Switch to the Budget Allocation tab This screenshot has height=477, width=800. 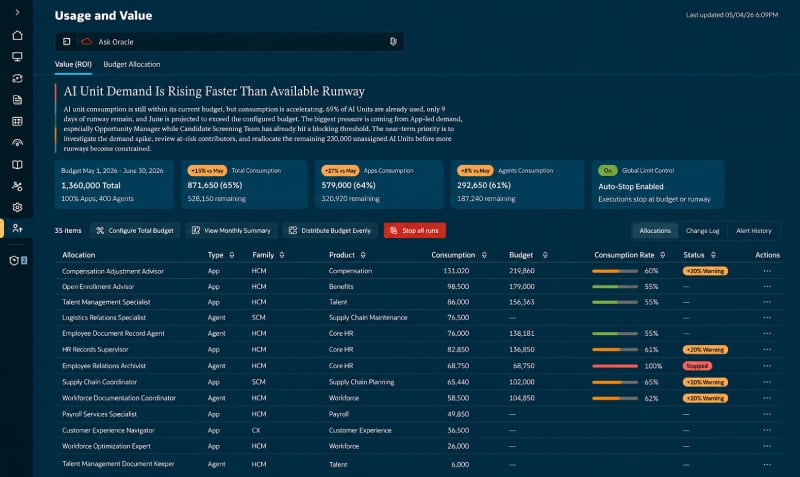(132, 64)
